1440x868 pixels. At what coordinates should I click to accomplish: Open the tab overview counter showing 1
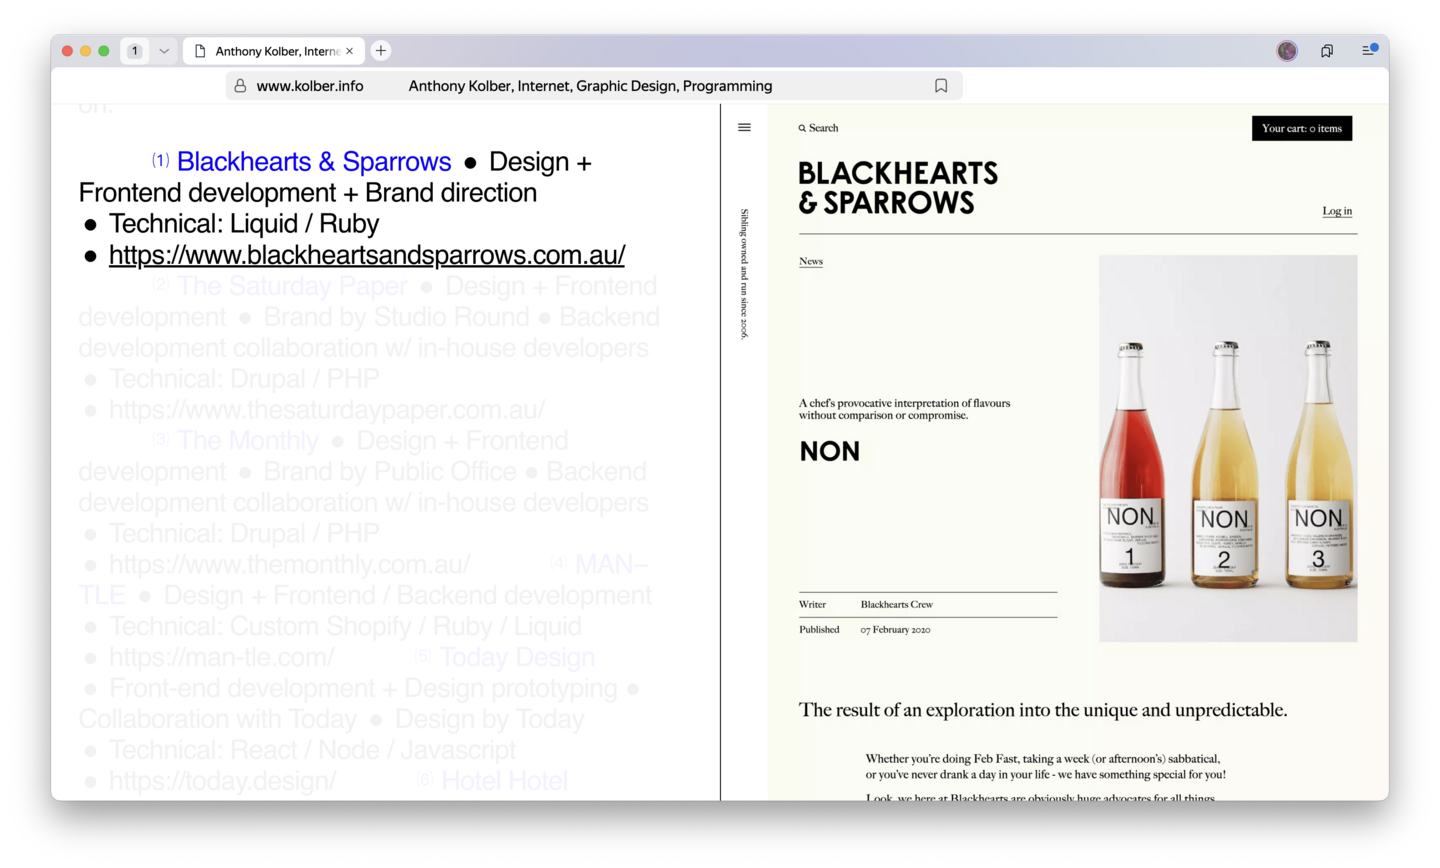pos(135,51)
